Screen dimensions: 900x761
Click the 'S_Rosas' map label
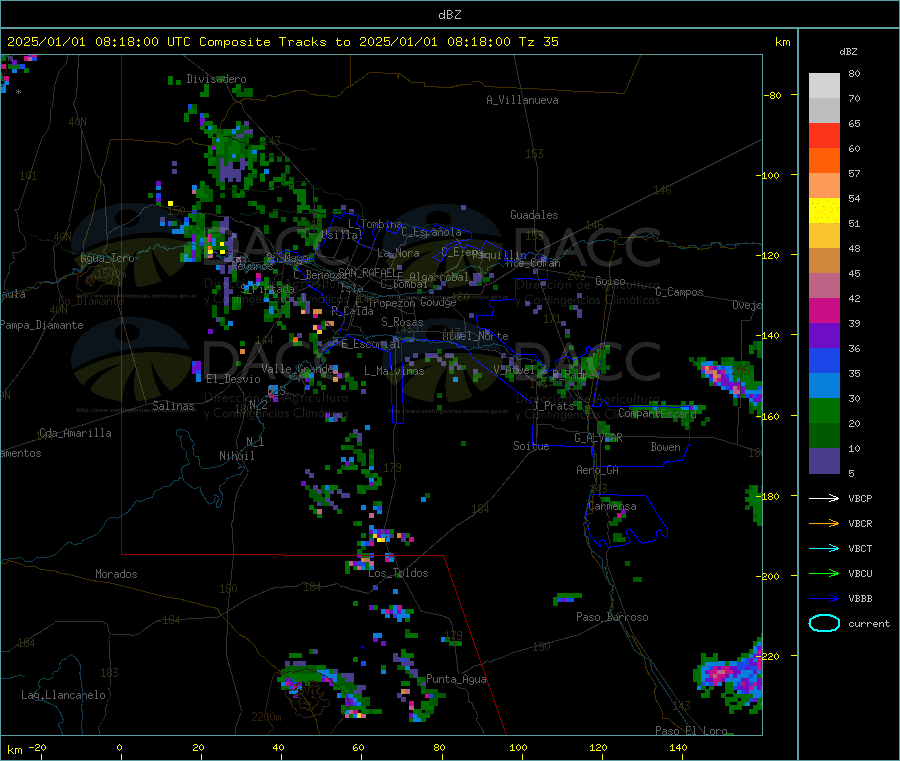coord(402,322)
